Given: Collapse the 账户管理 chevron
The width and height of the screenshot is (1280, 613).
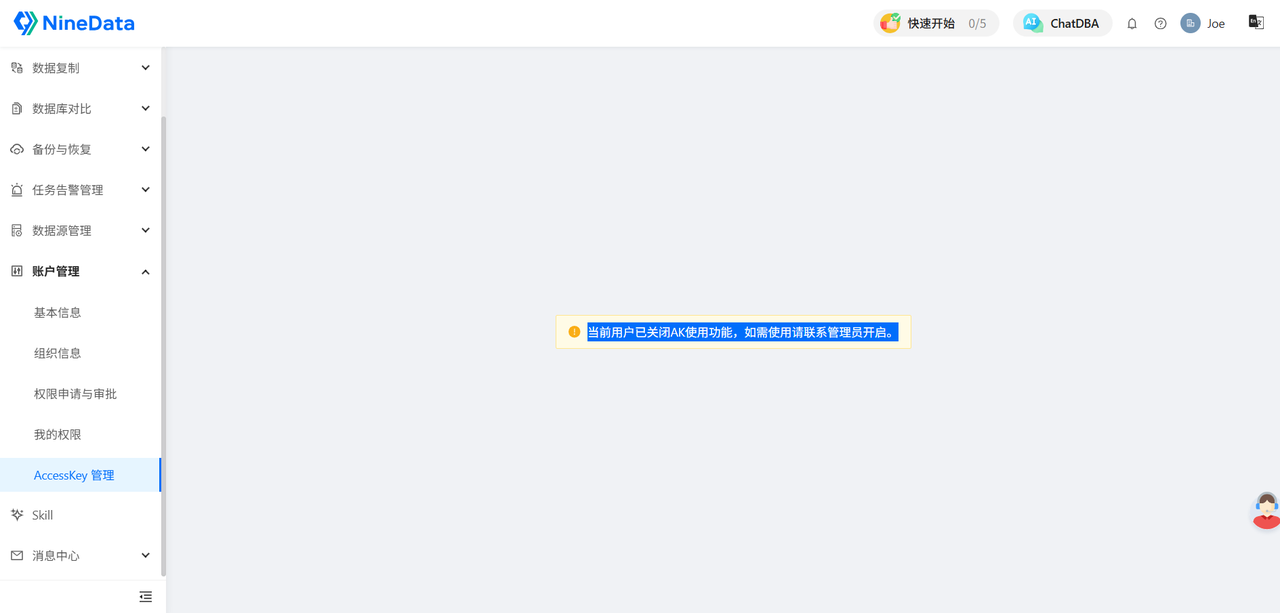Looking at the screenshot, I should [145, 272].
